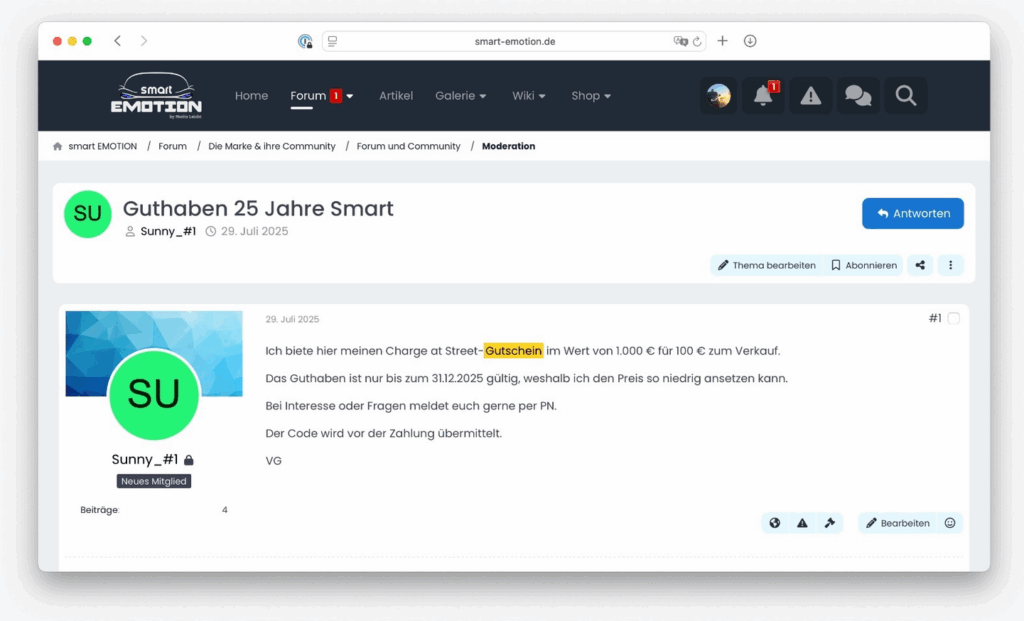Click the moderation warning triangle in header
This screenshot has width=1024, height=621.
pyautogui.click(x=810, y=96)
